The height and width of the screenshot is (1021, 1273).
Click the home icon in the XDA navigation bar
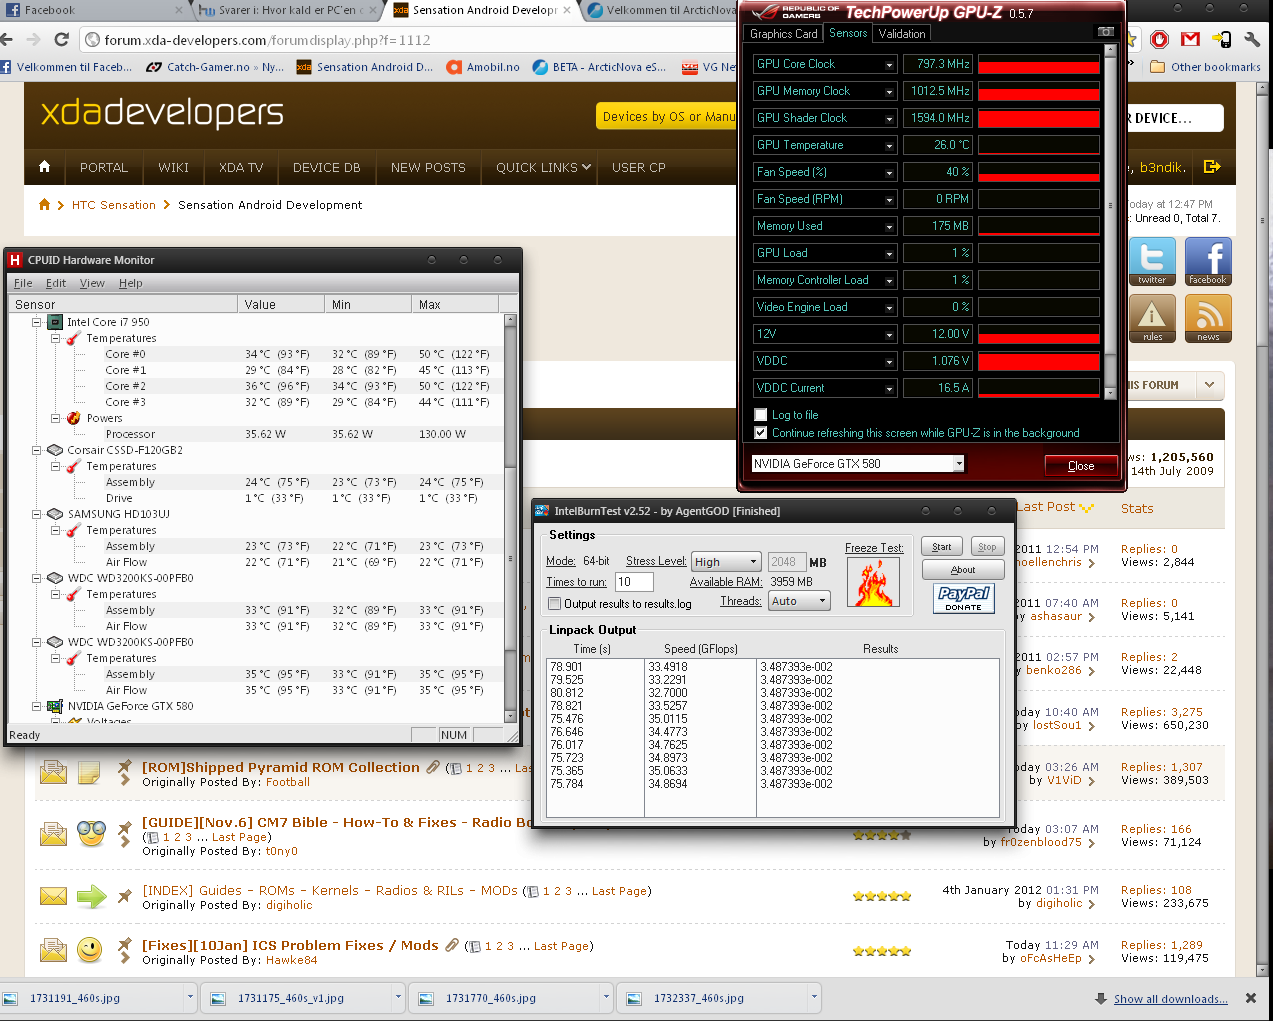pos(44,167)
